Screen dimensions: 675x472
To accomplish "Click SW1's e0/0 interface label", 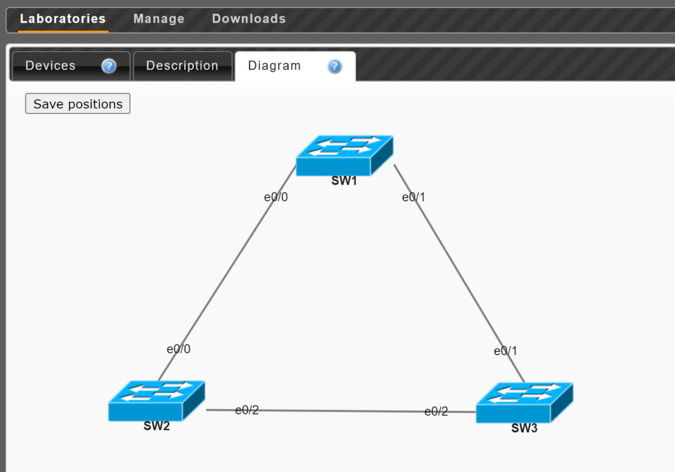I will click(x=276, y=197).
